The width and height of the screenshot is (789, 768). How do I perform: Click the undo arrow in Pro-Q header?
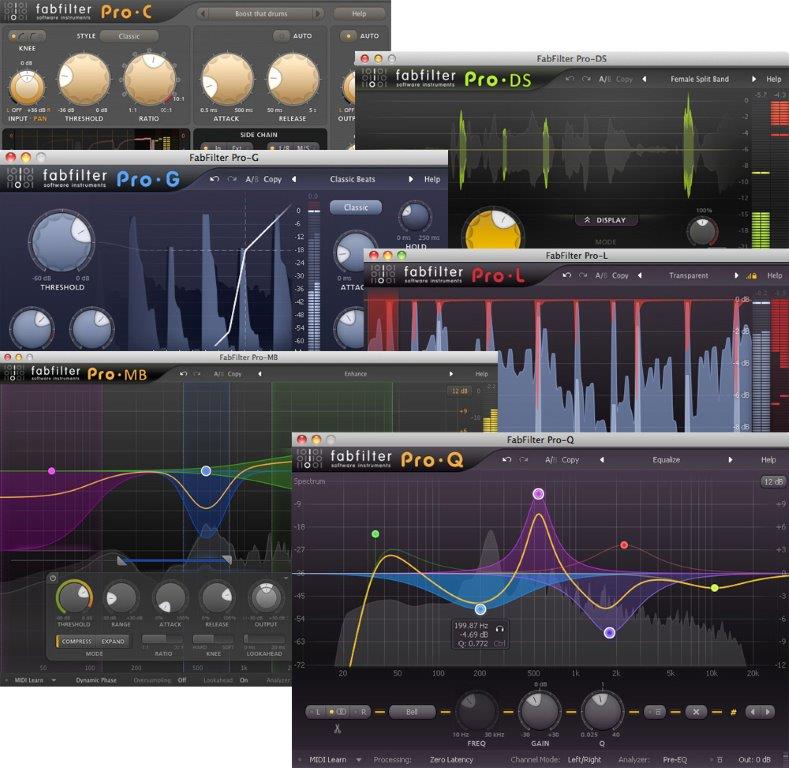[507, 460]
